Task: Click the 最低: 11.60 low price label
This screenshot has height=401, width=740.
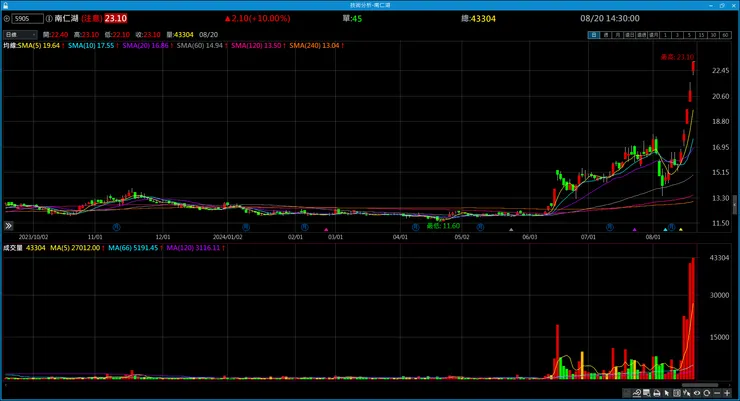Action: 443,226
